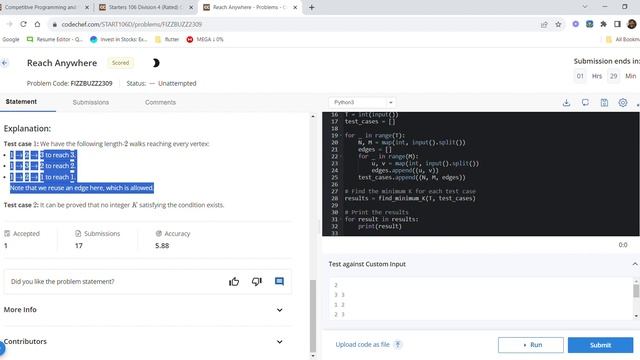Switch to the Starters 106 Division 4 tab
The height and width of the screenshot is (360, 640).
(x=145, y=7)
